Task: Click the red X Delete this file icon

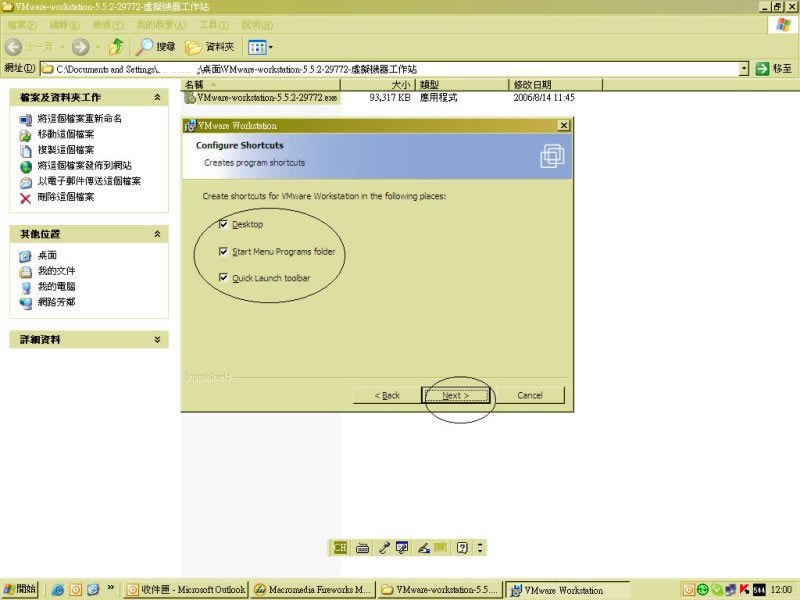Action: point(26,198)
